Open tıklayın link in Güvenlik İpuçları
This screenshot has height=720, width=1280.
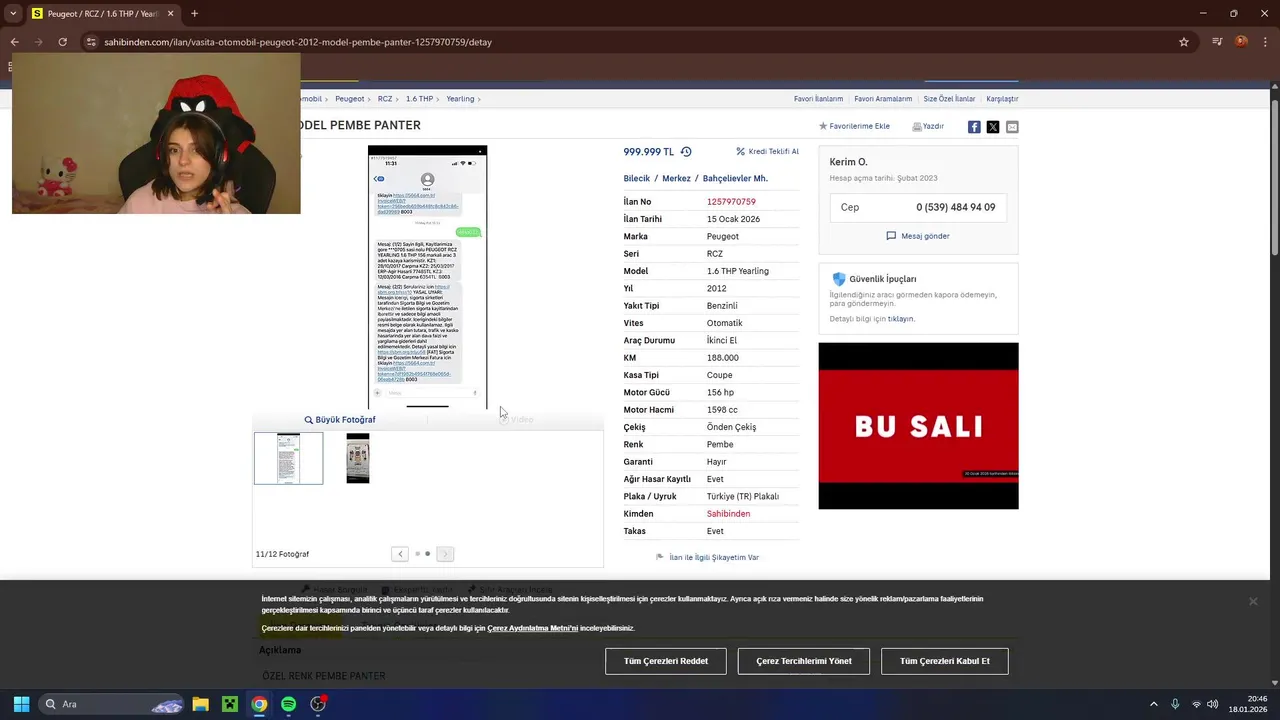[901, 319]
